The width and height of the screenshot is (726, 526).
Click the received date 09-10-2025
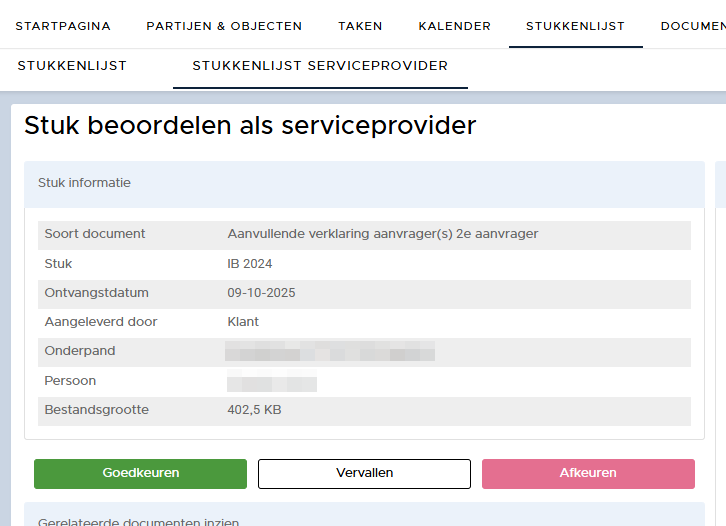point(261,293)
